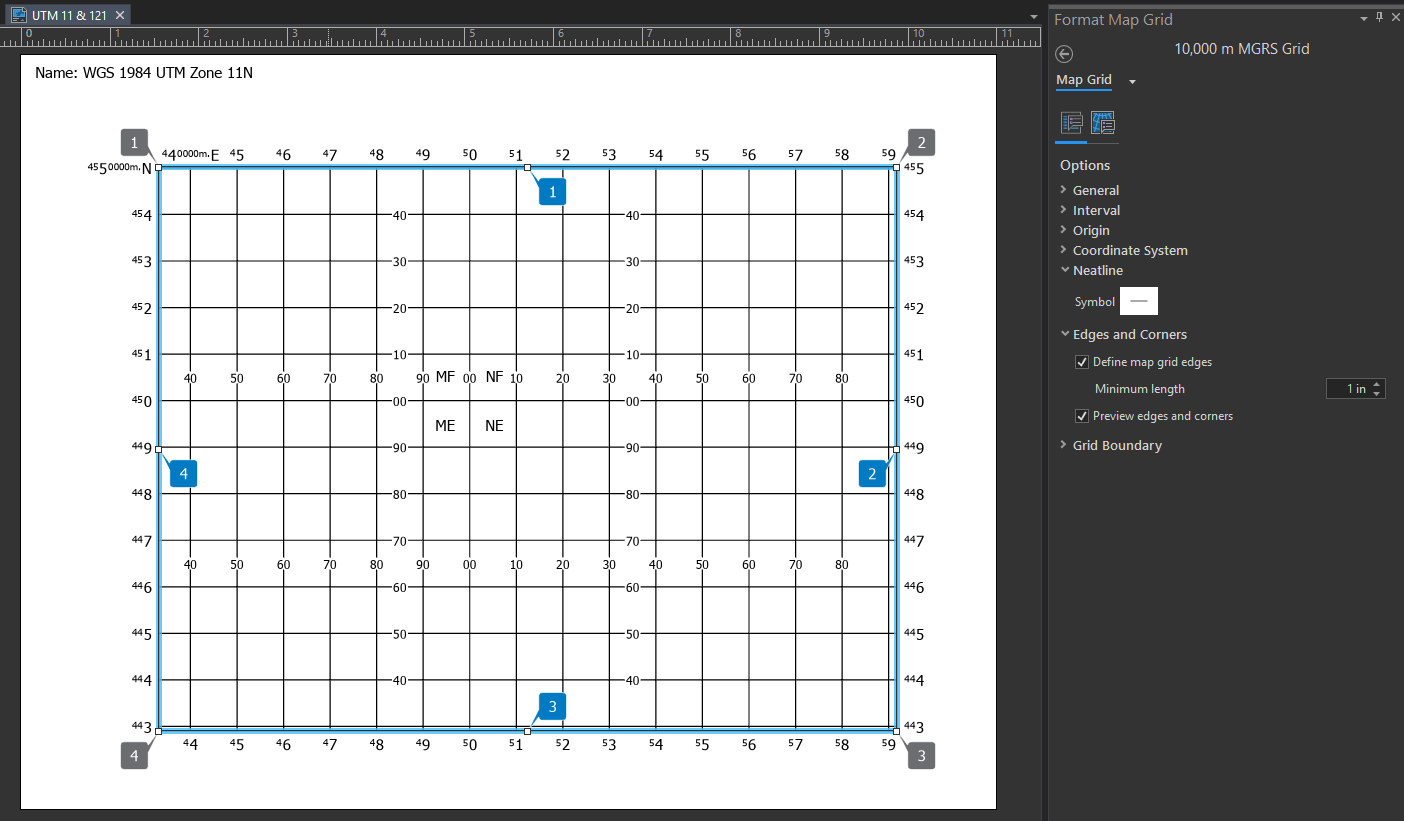Screen dimensions: 1404x821
Task: Close the Format Map Grid pane
Action: [x=1395, y=17]
